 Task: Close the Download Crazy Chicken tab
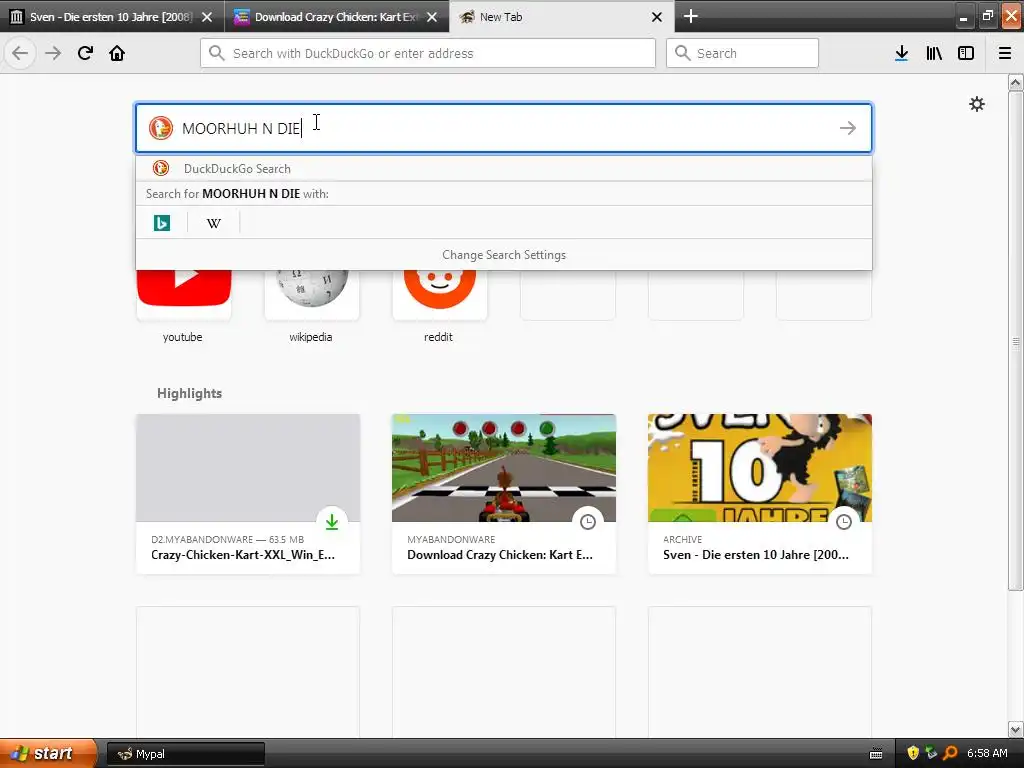point(432,17)
